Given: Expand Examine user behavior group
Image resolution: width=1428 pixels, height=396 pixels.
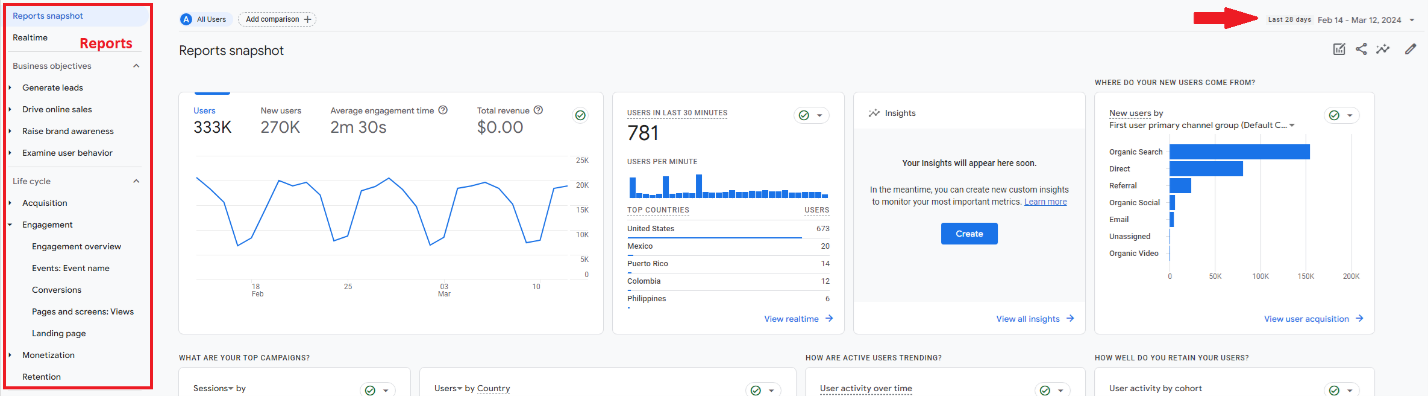Looking at the screenshot, I should point(10,153).
